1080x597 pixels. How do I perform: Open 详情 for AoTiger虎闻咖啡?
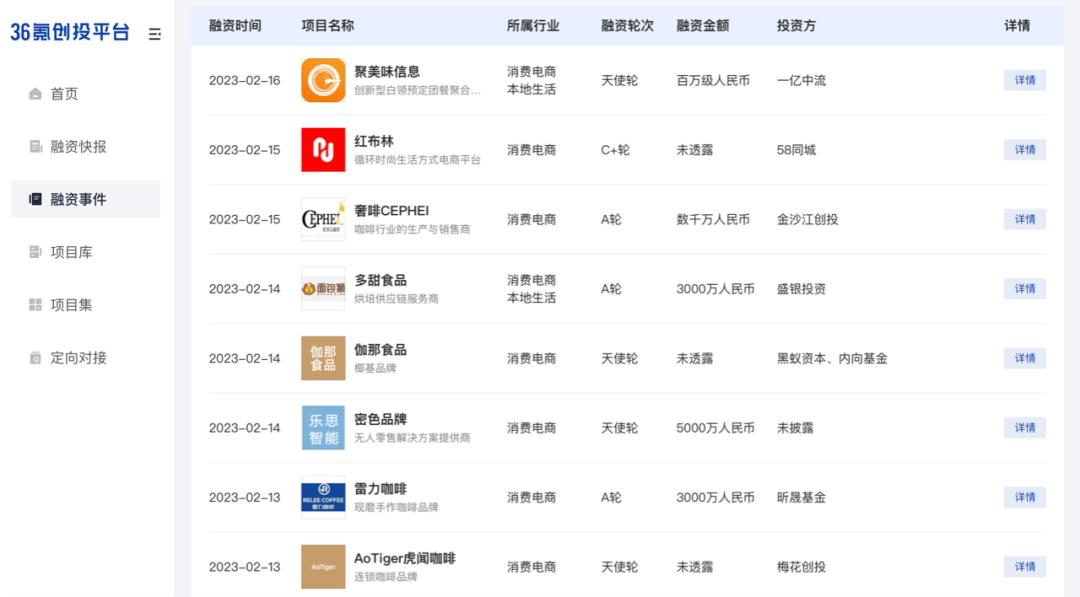(1024, 567)
